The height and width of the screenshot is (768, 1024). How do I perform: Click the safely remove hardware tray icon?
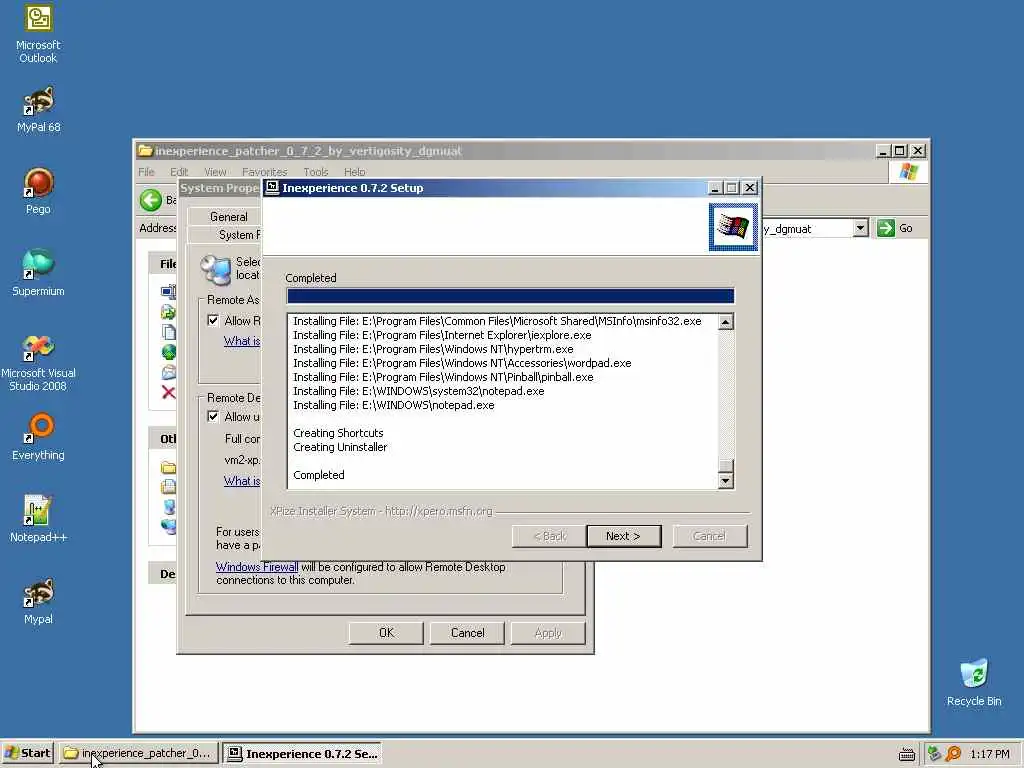coord(934,753)
